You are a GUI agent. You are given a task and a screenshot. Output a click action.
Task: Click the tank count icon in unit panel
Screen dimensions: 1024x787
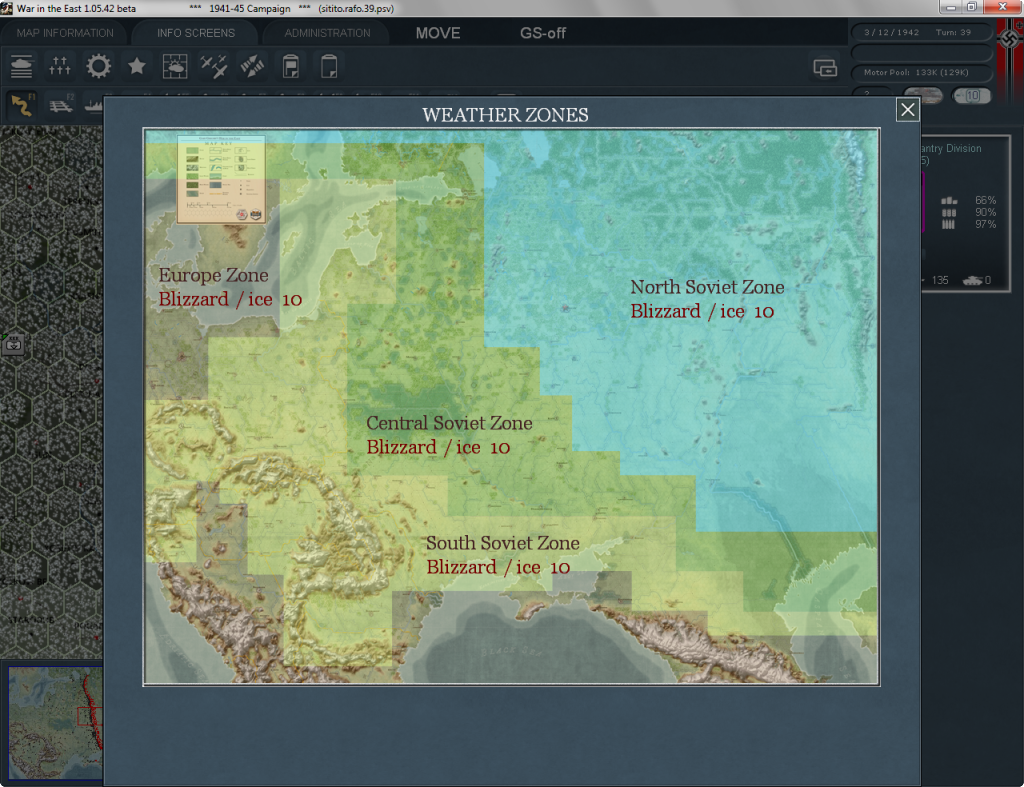click(972, 280)
